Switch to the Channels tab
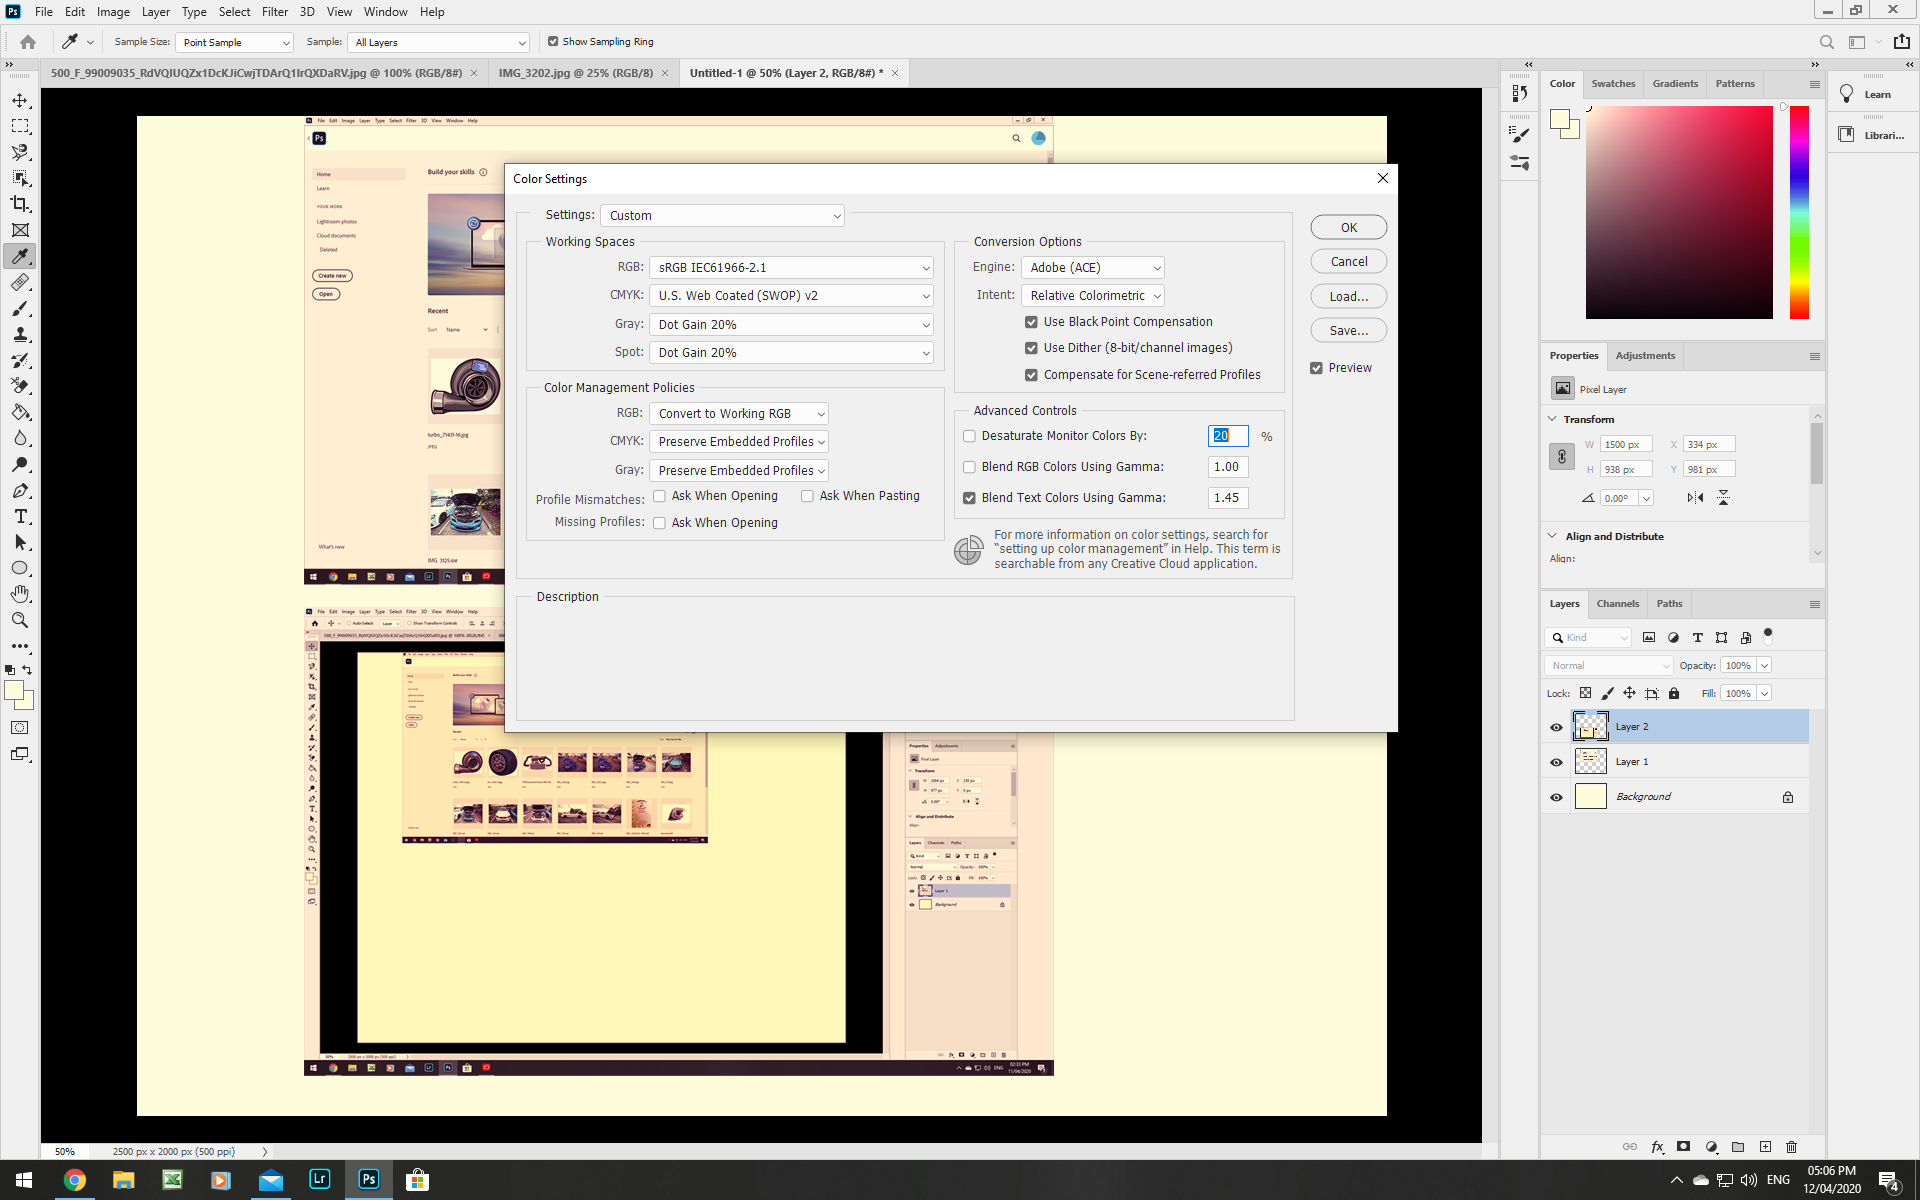This screenshot has height=1200, width=1920. [1617, 603]
